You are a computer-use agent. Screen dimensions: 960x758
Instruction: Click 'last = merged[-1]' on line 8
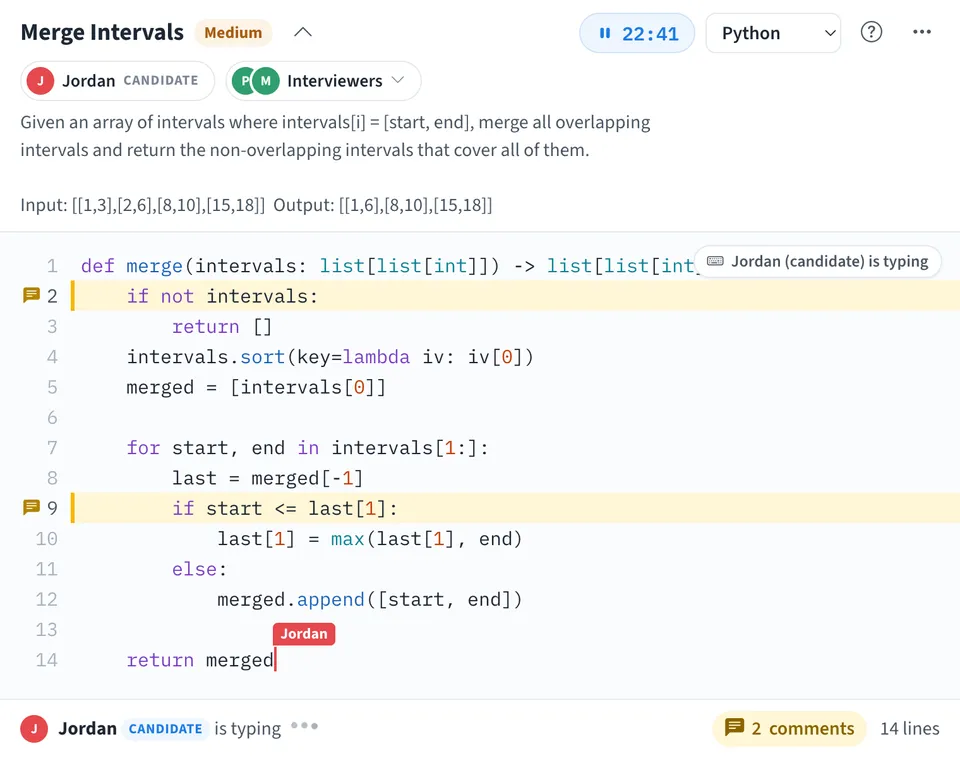coord(268,478)
